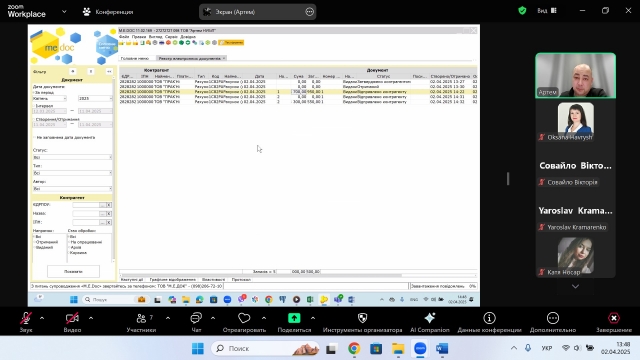This screenshot has height=360, width=640.
Task: Open the Правка menu in M.E.Doc
Action: click(139, 37)
